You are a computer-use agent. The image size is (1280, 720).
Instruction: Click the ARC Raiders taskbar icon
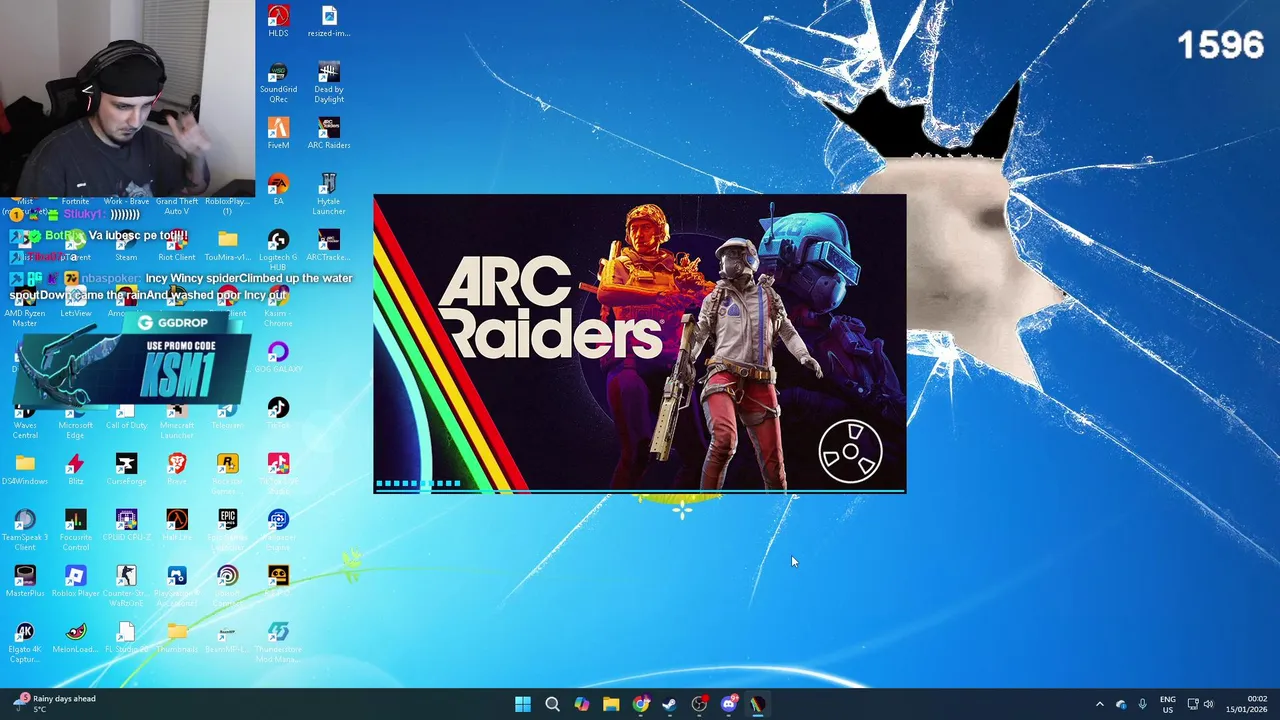(757, 704)
